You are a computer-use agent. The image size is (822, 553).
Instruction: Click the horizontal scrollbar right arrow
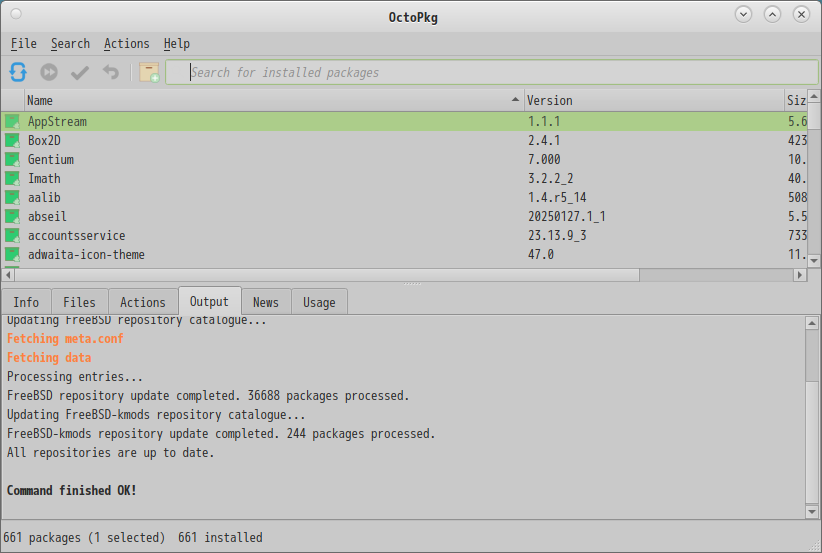point(800,275)
